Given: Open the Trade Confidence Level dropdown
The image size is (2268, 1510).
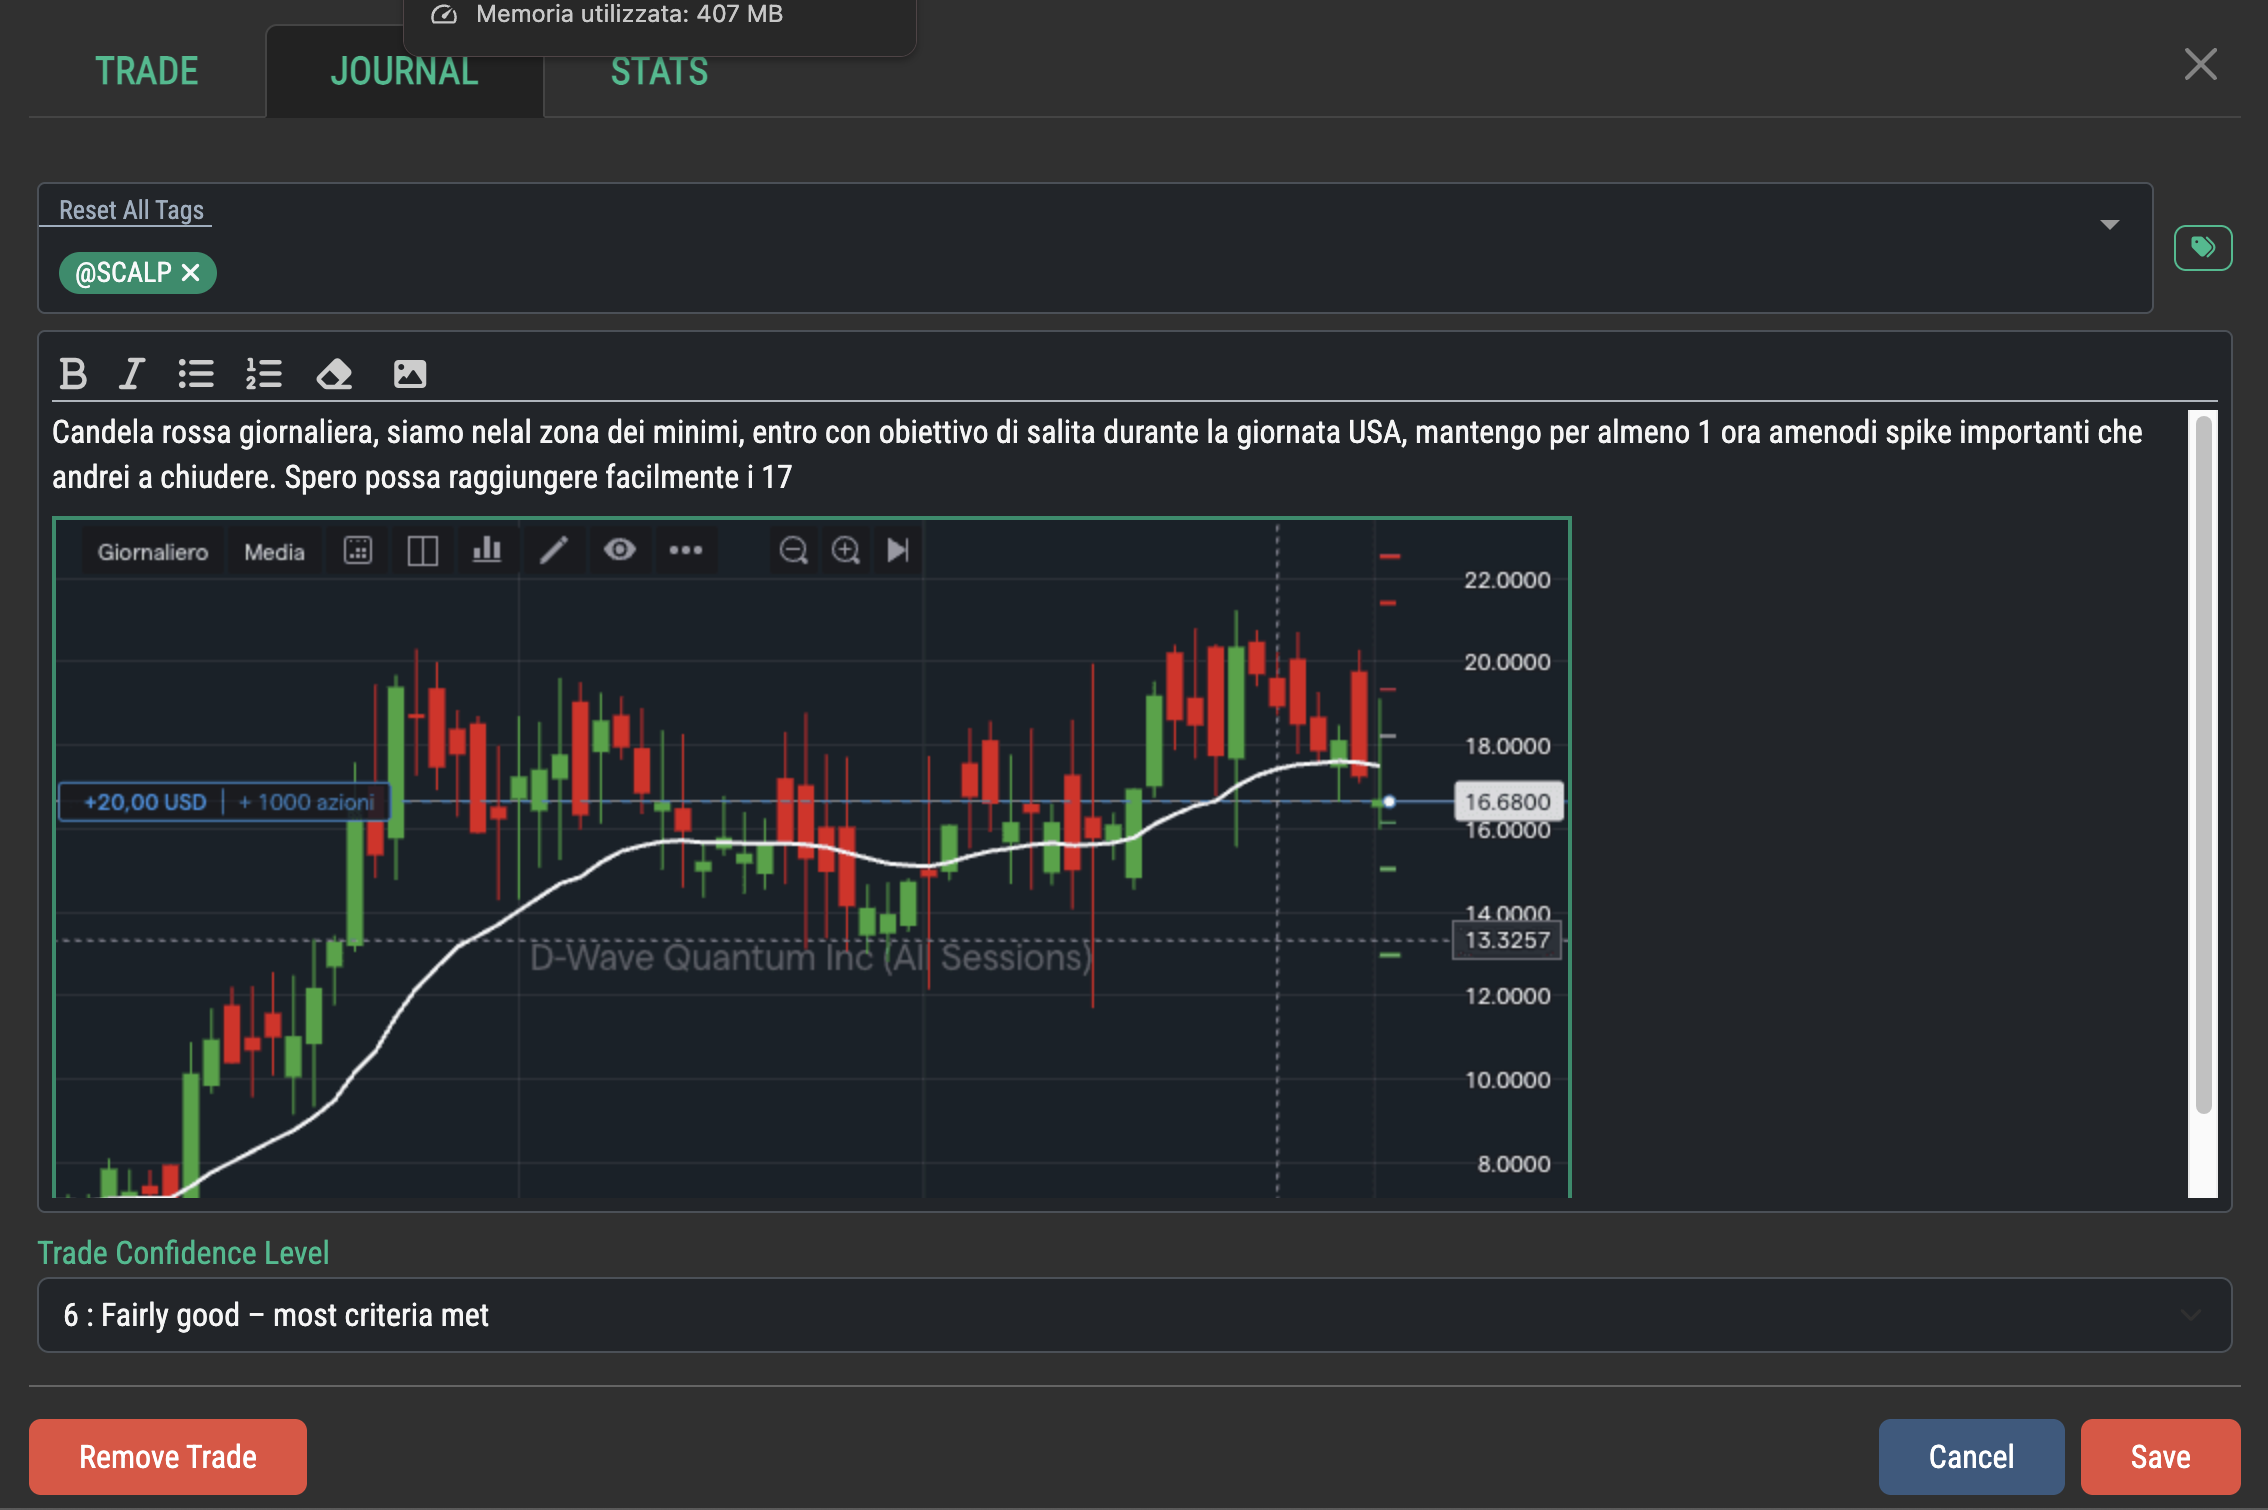Looking at the screenshot, I should (1134, 1315).
